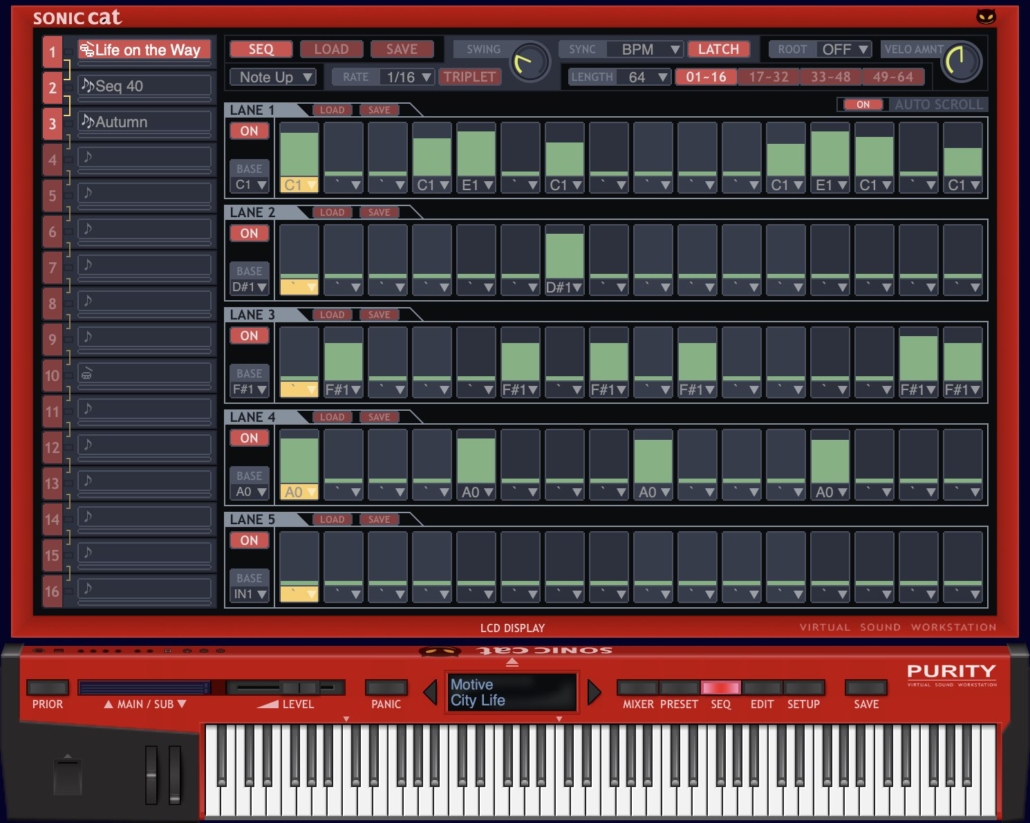Image resolution: width=1030 pixels, height=823 pixels.
Task: Click the SAVE button in the top toolbar
Action: [402, 48]
